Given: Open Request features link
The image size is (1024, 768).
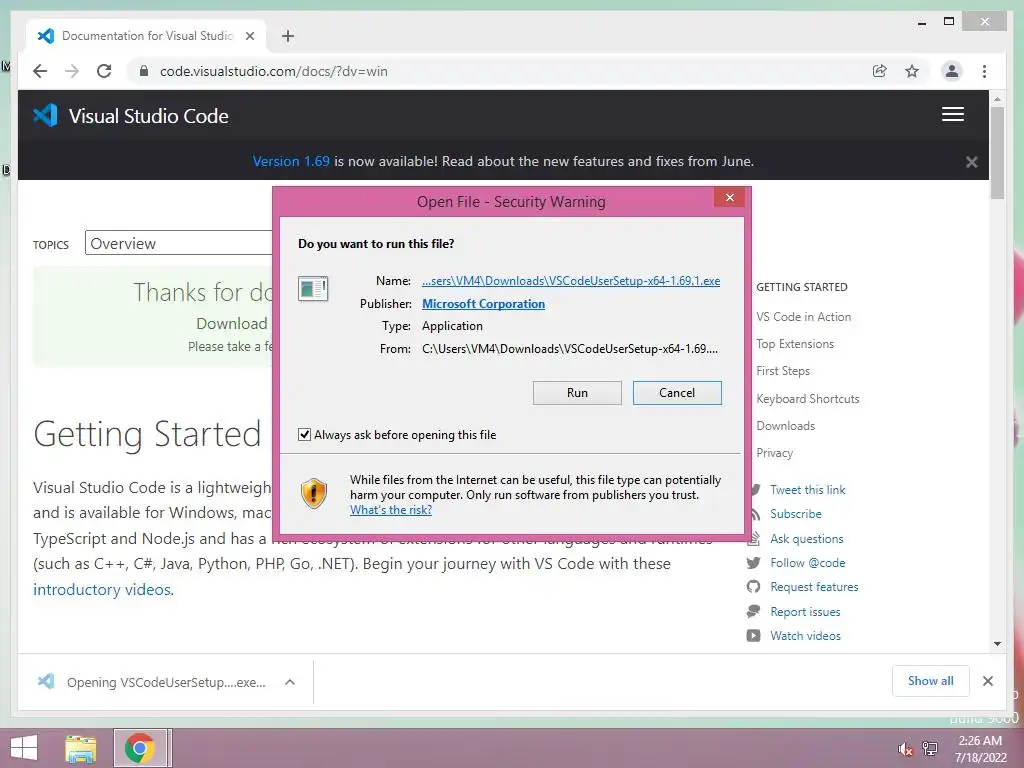Looking at the screenshot, I should 814,587.
